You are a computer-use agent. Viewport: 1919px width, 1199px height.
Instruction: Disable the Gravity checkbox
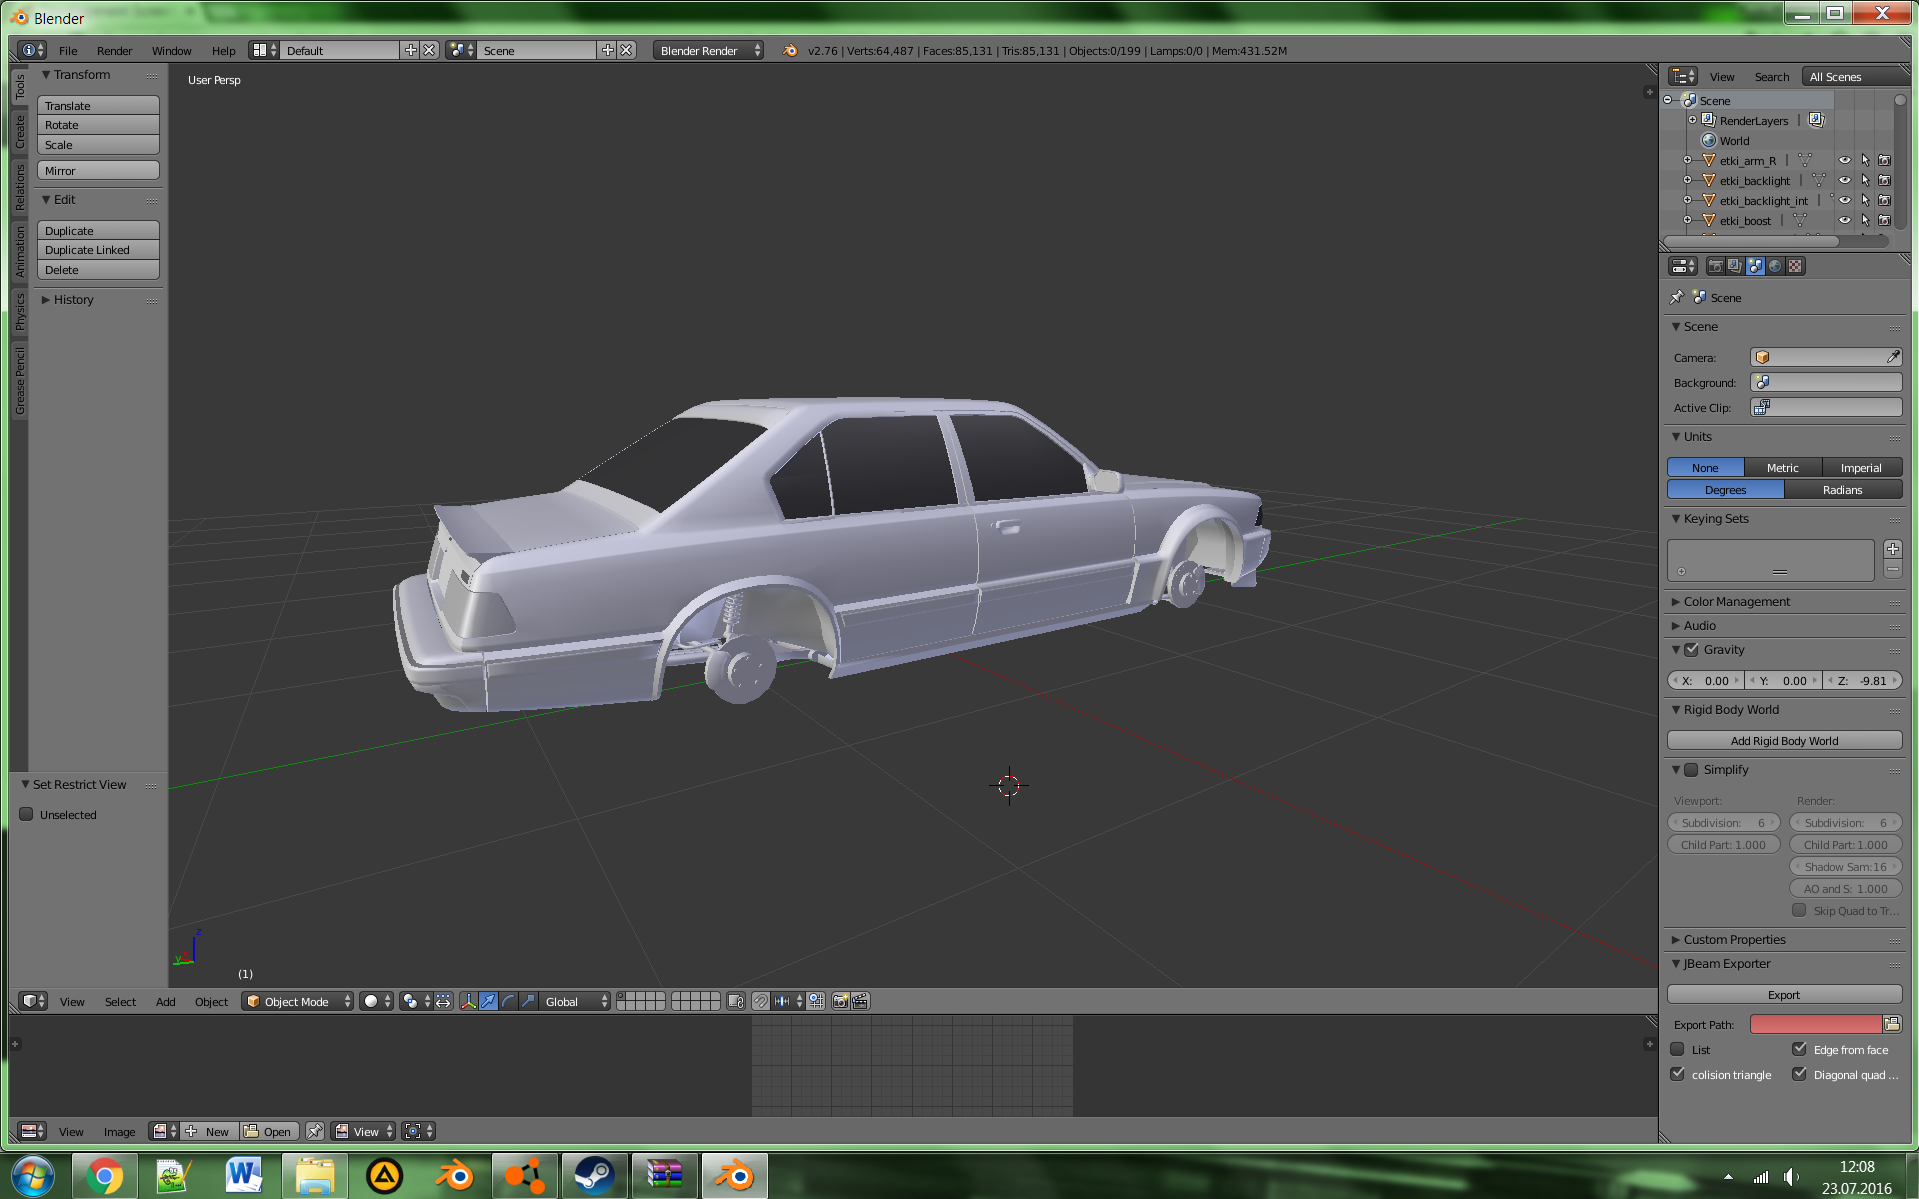point(1691,649)
